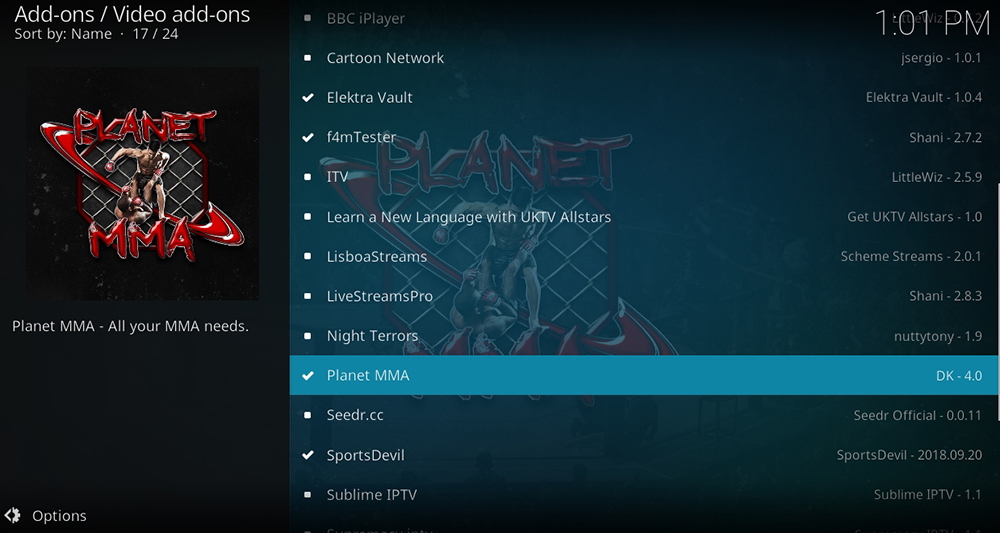Image resolution: width=1000 pixels, height=533 pixels.
Task: Click the Add-ons / Video add-ons breadcrumb
Action: (x=133, y=14)
